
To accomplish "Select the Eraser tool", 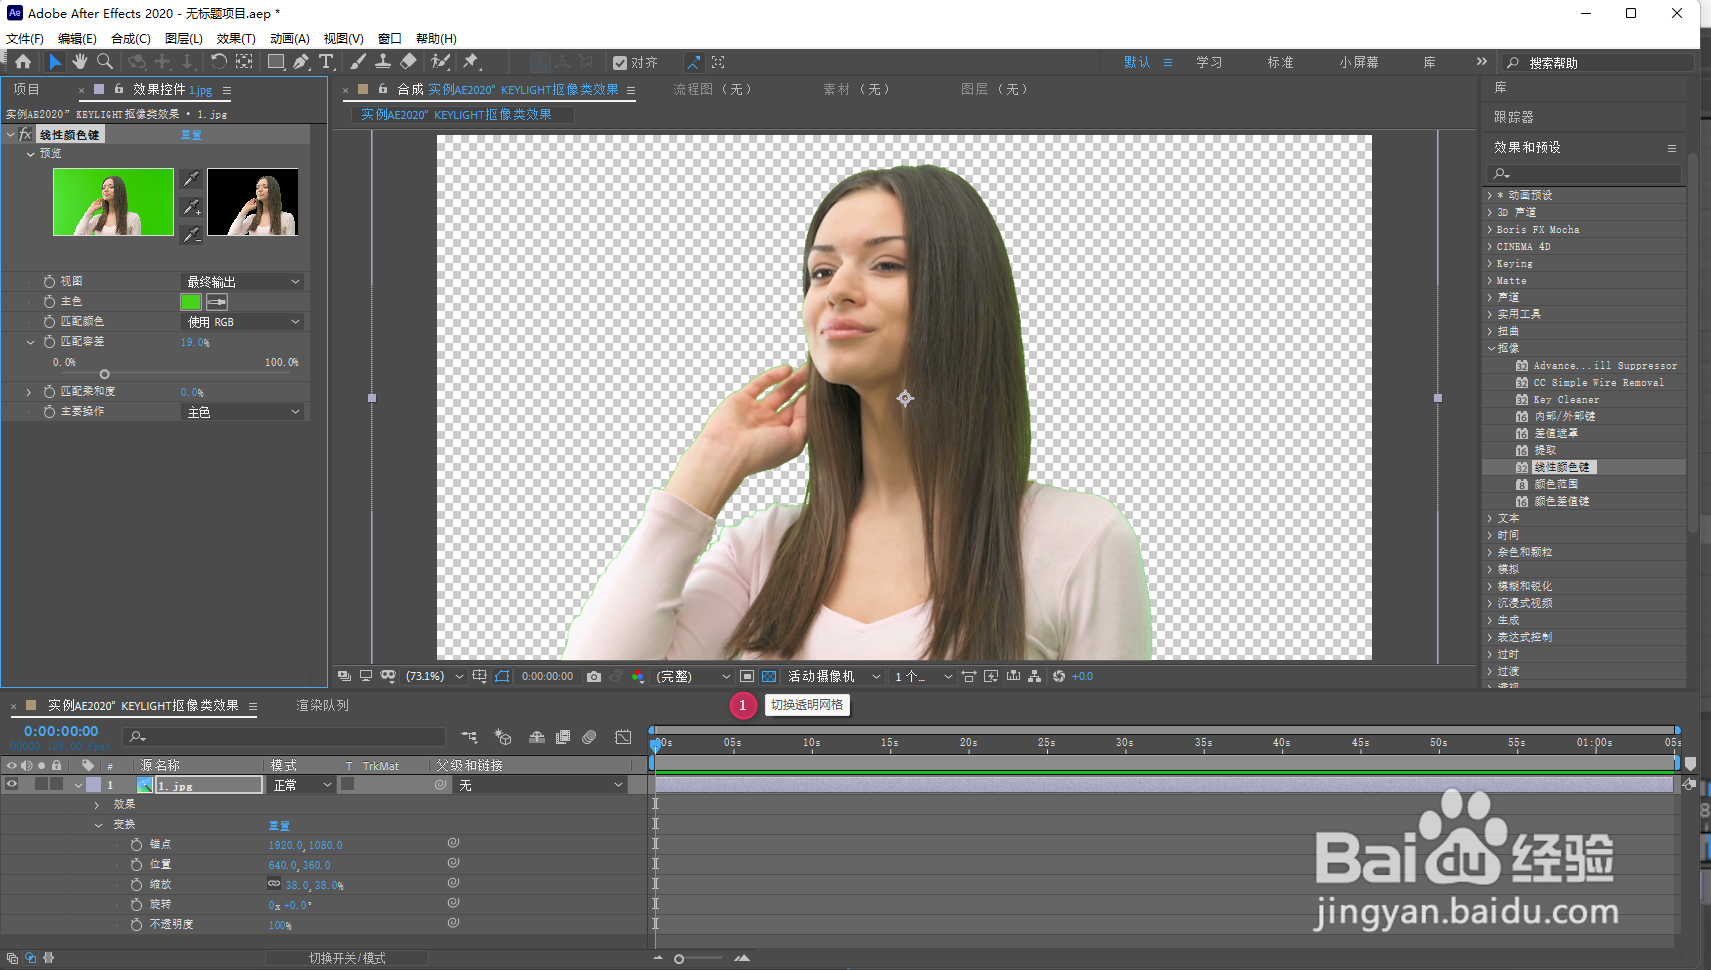I will point(408,62).
